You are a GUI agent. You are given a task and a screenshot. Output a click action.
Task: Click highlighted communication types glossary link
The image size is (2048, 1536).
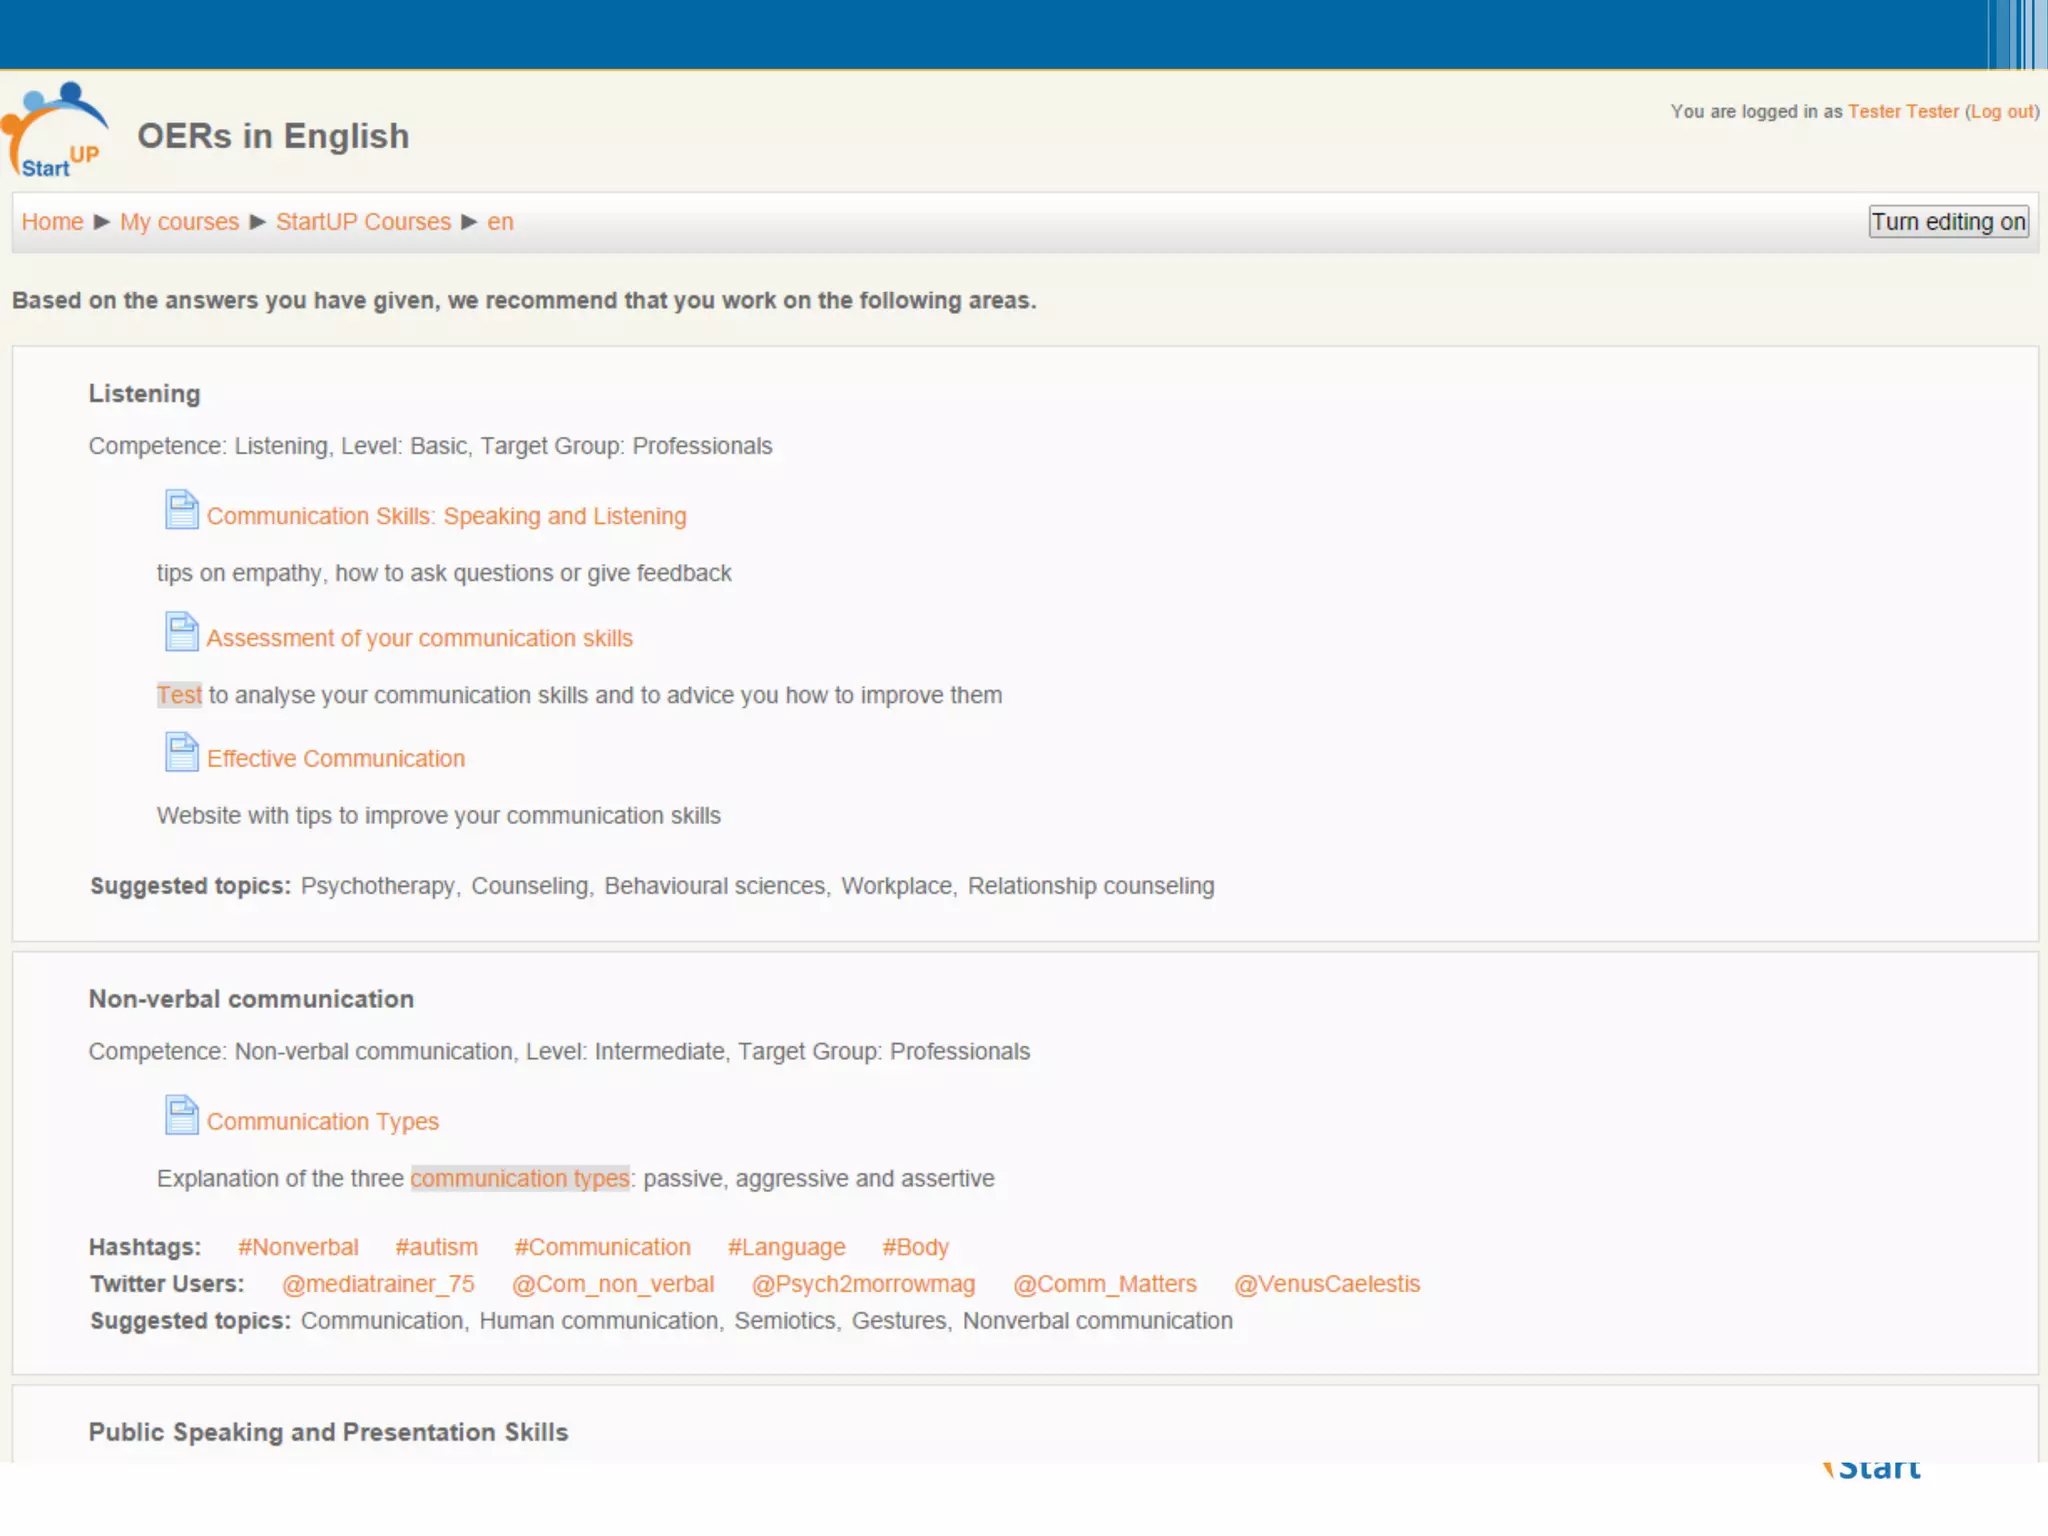tap(519, 1179)
